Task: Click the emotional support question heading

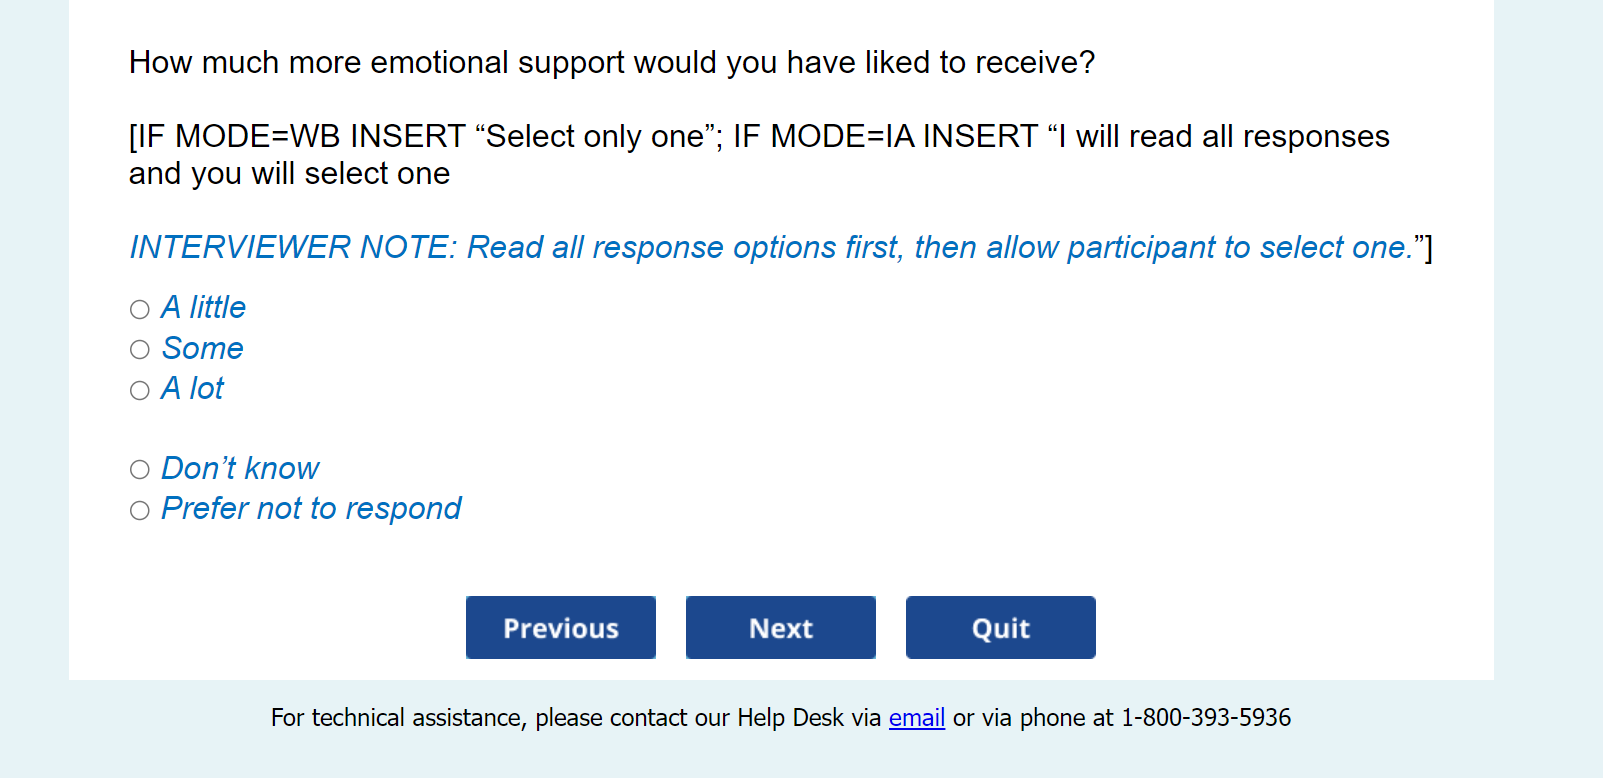Action: tap(612, 62)
